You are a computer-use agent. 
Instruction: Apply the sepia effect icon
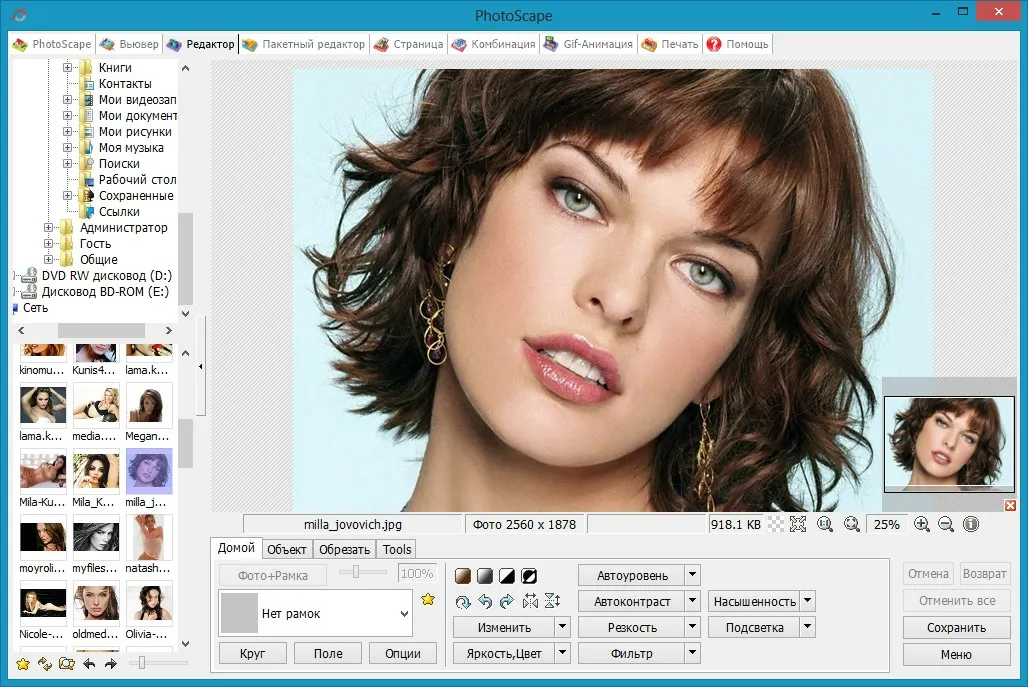click(x=462, y=575)
